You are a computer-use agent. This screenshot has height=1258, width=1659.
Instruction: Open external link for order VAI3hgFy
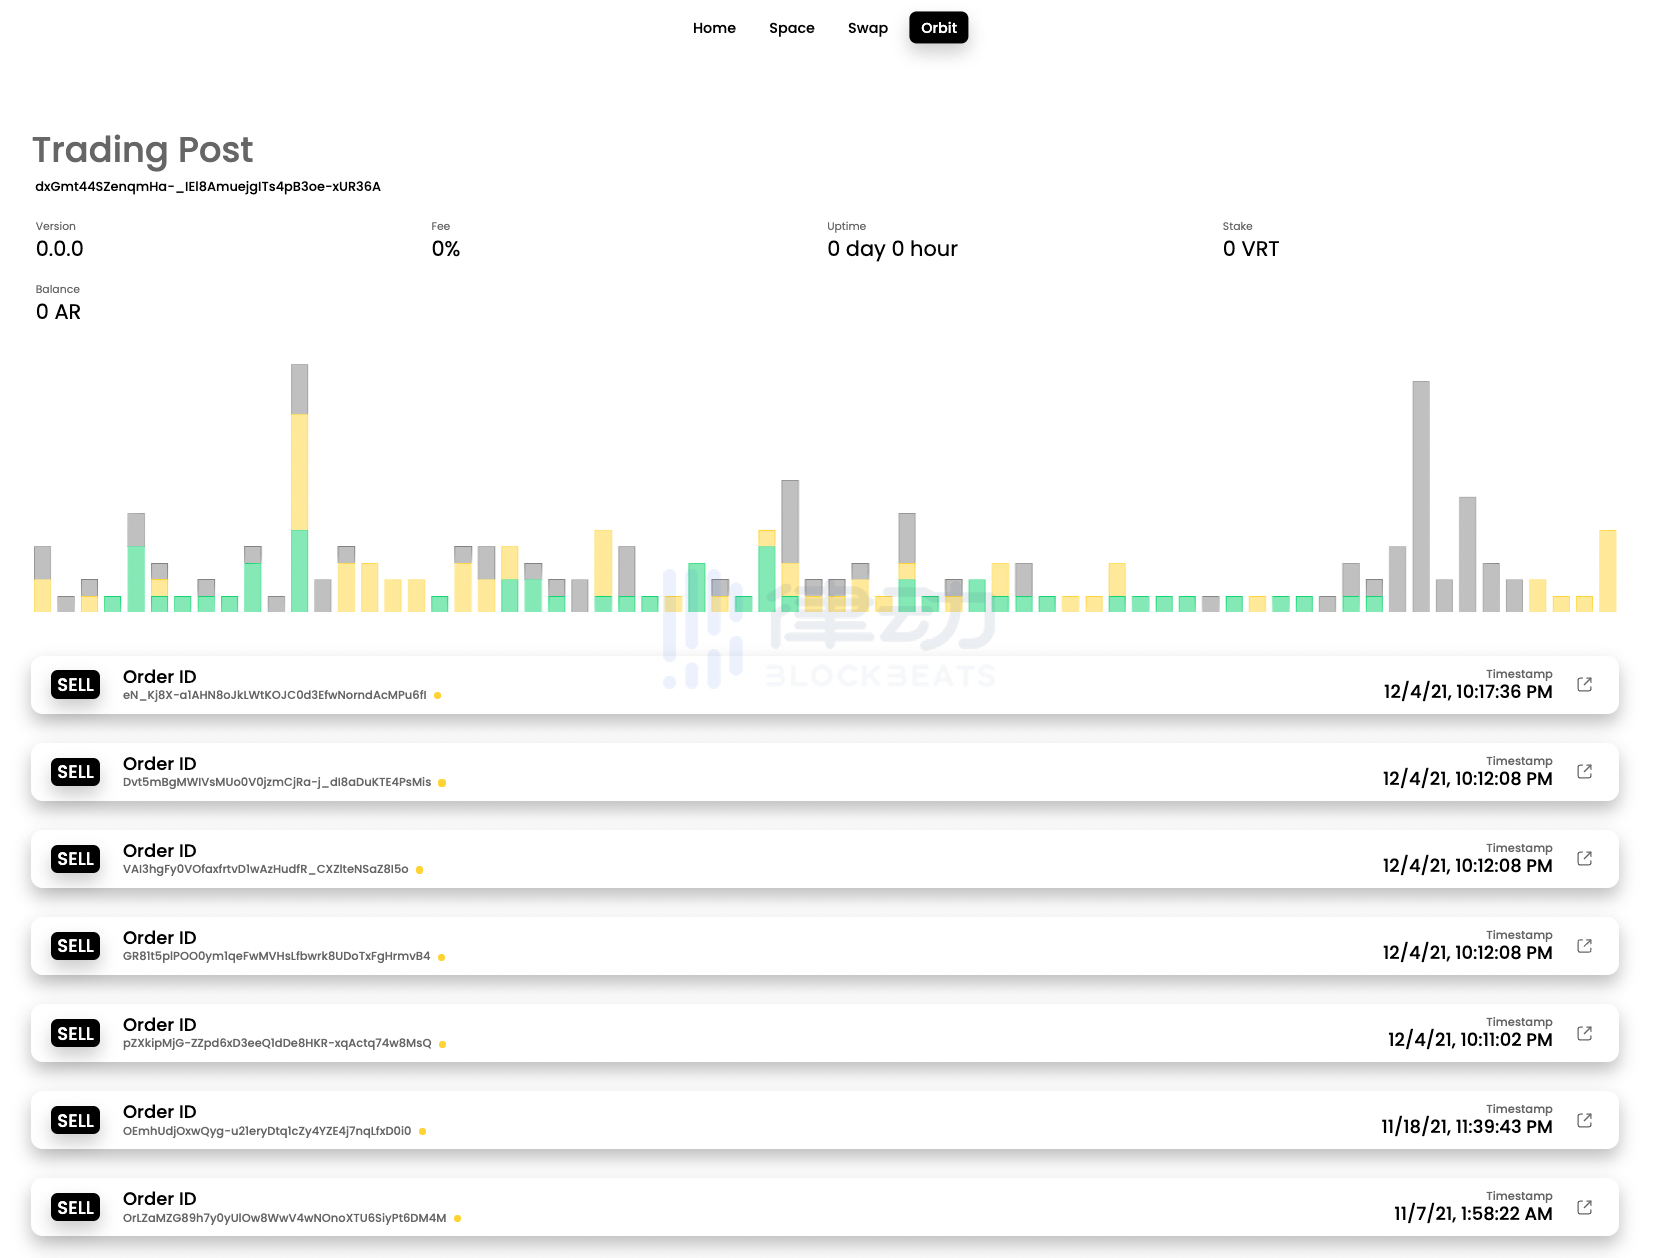[x=1584, y=858]
